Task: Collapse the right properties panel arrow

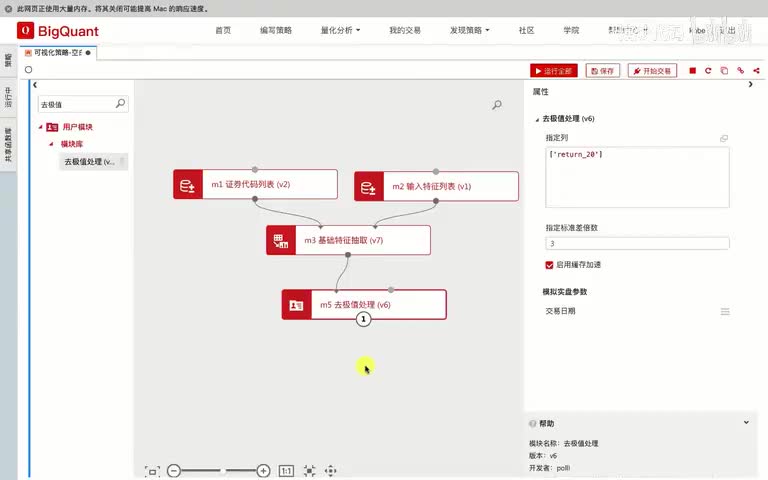Action: 750,84
